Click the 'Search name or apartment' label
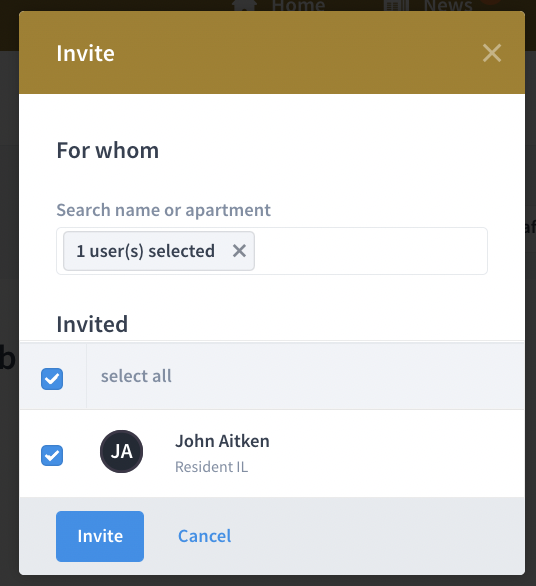536x586 pixels. coord(163,210)
